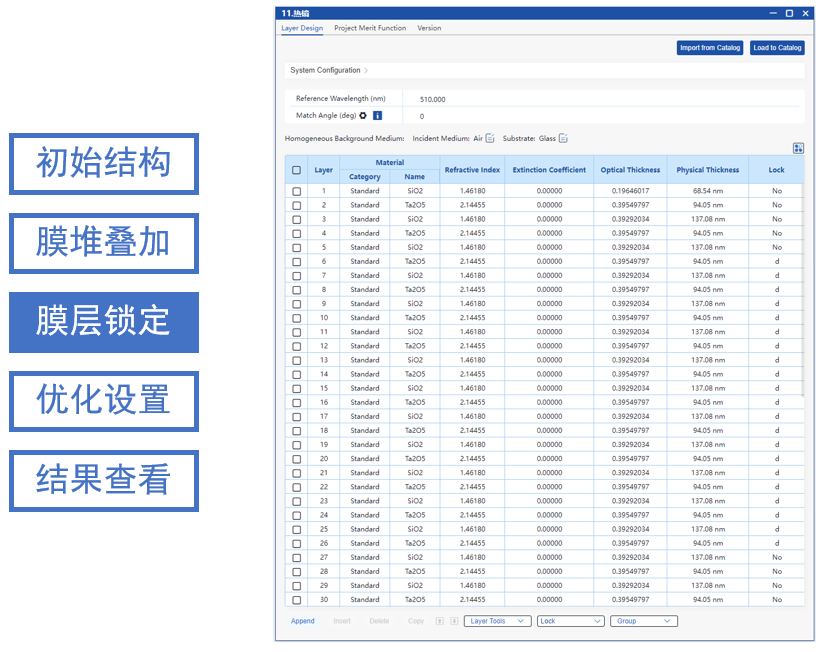
Task: Click the Load to Catalog button
Action: pos(777,48)
